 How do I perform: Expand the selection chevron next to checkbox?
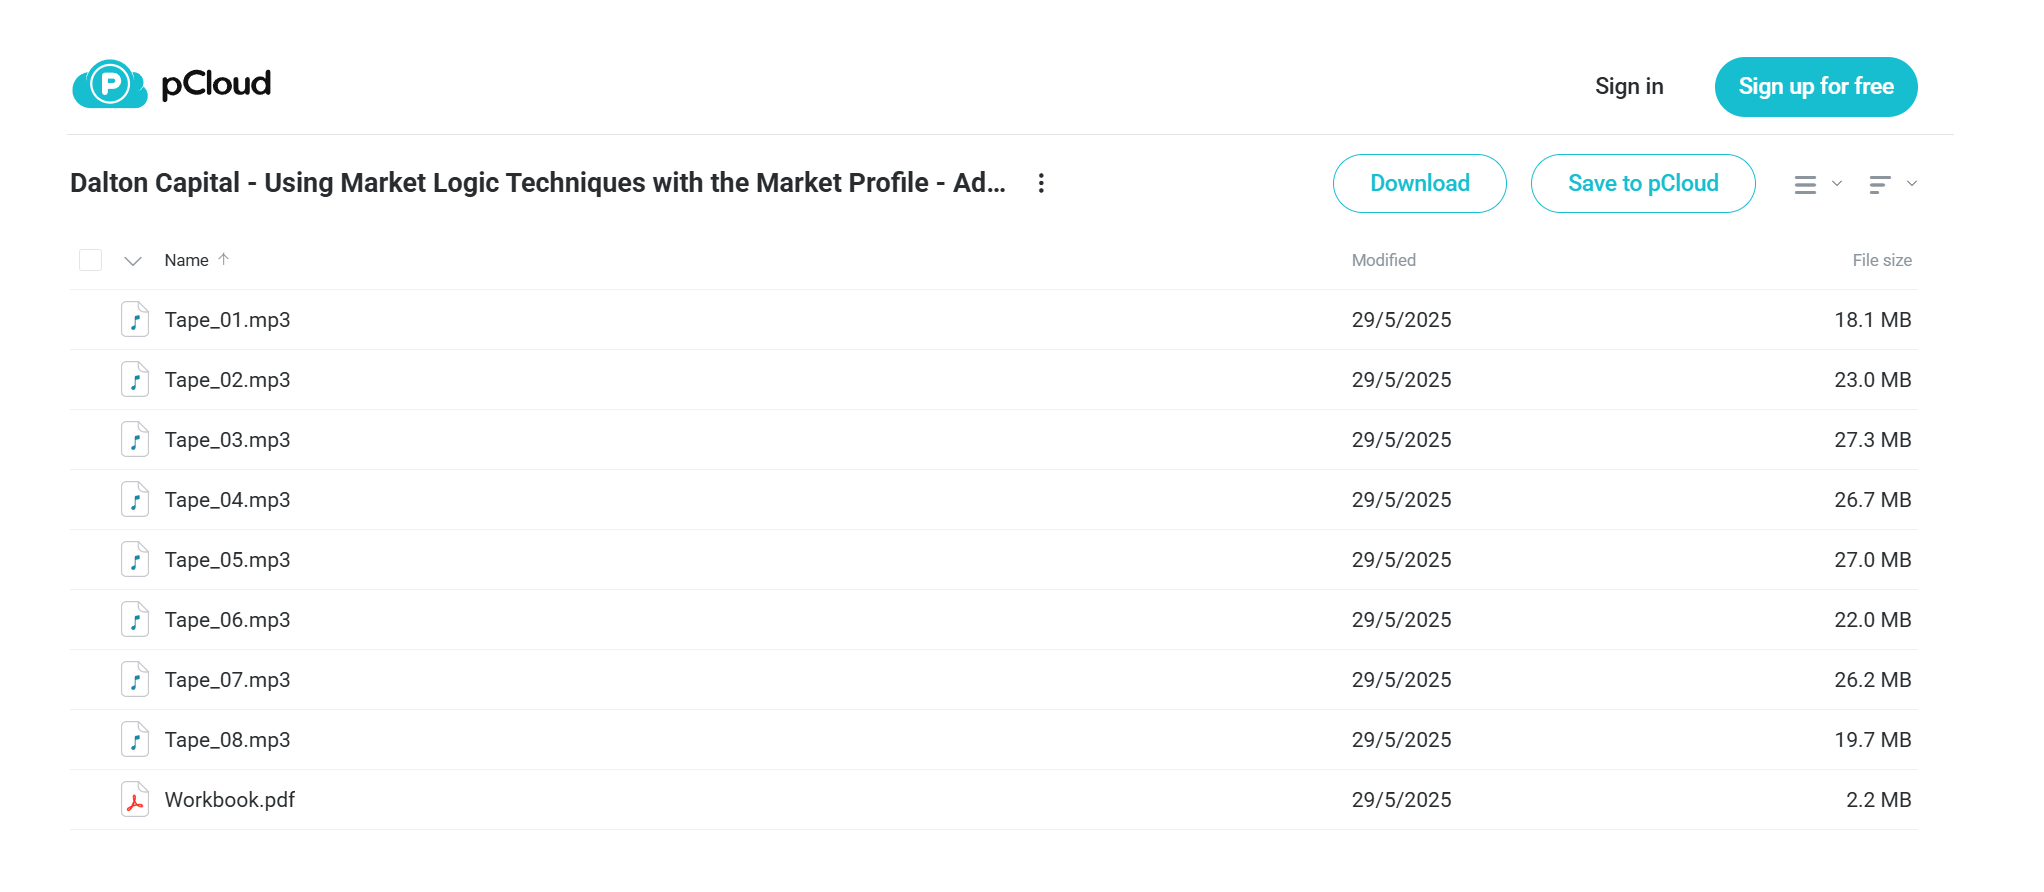(x=133, y=261)
